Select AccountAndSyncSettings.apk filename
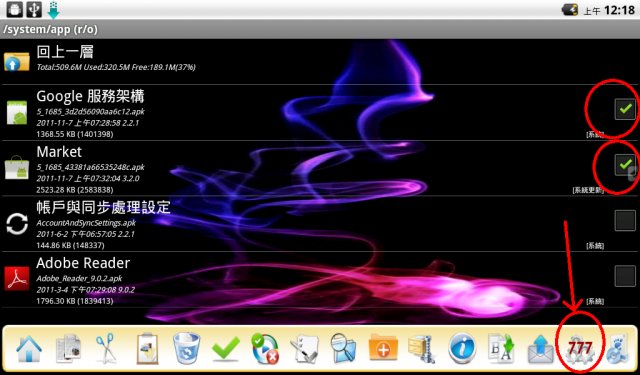Viewport: 640px width, 375px height. tap(86, 223)
